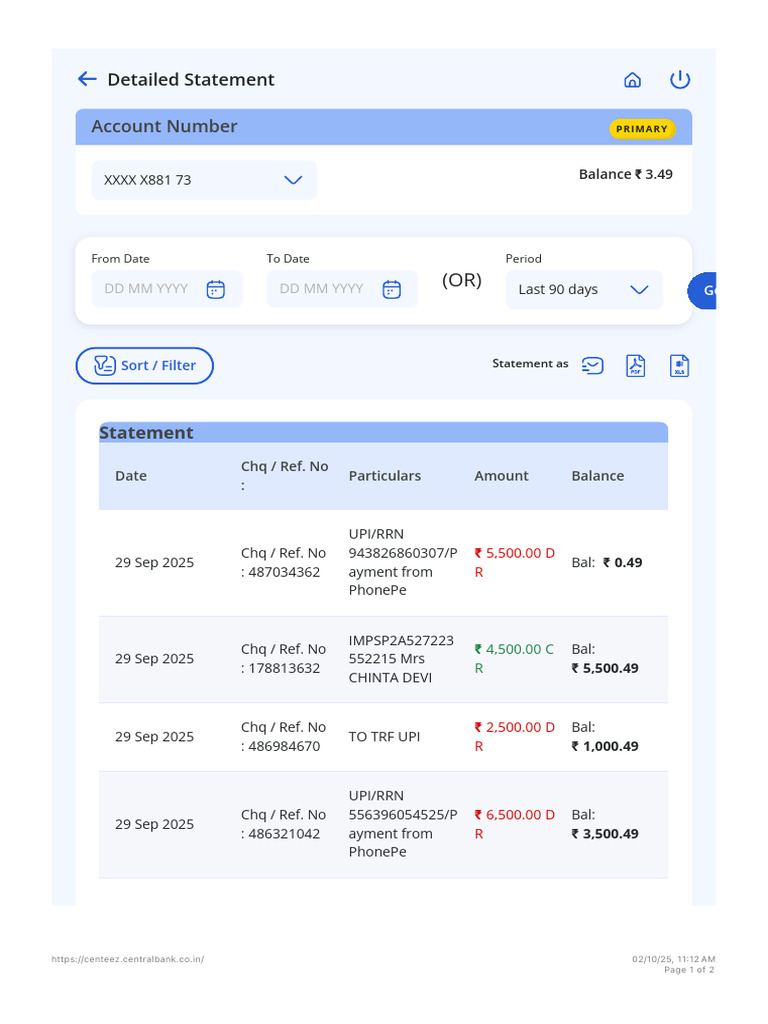Viewport: 768px width, 1024px height.
Task: Click the balance ₹ 5,500.49 cell
Action: pyautogui.click(x=605, y=658)
